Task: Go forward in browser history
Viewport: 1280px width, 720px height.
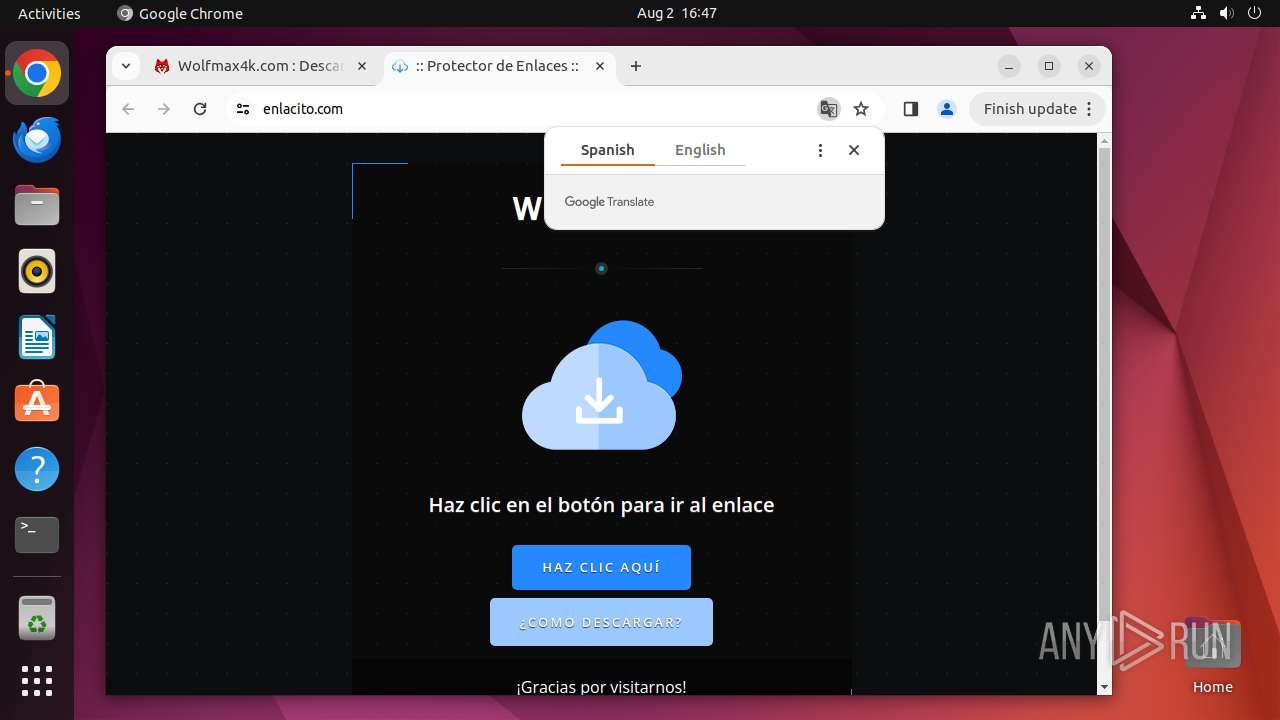Action: 164,109
